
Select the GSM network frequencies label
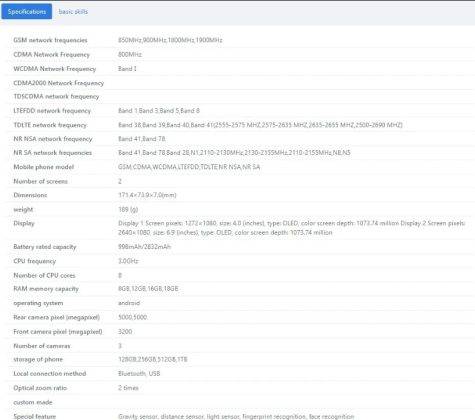pyautogui.click(x=50, y=40)
